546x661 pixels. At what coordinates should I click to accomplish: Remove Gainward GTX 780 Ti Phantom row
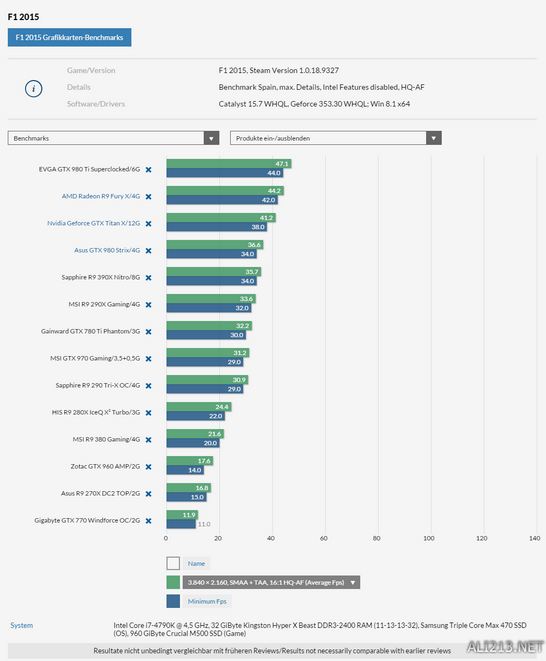[148, 331]
